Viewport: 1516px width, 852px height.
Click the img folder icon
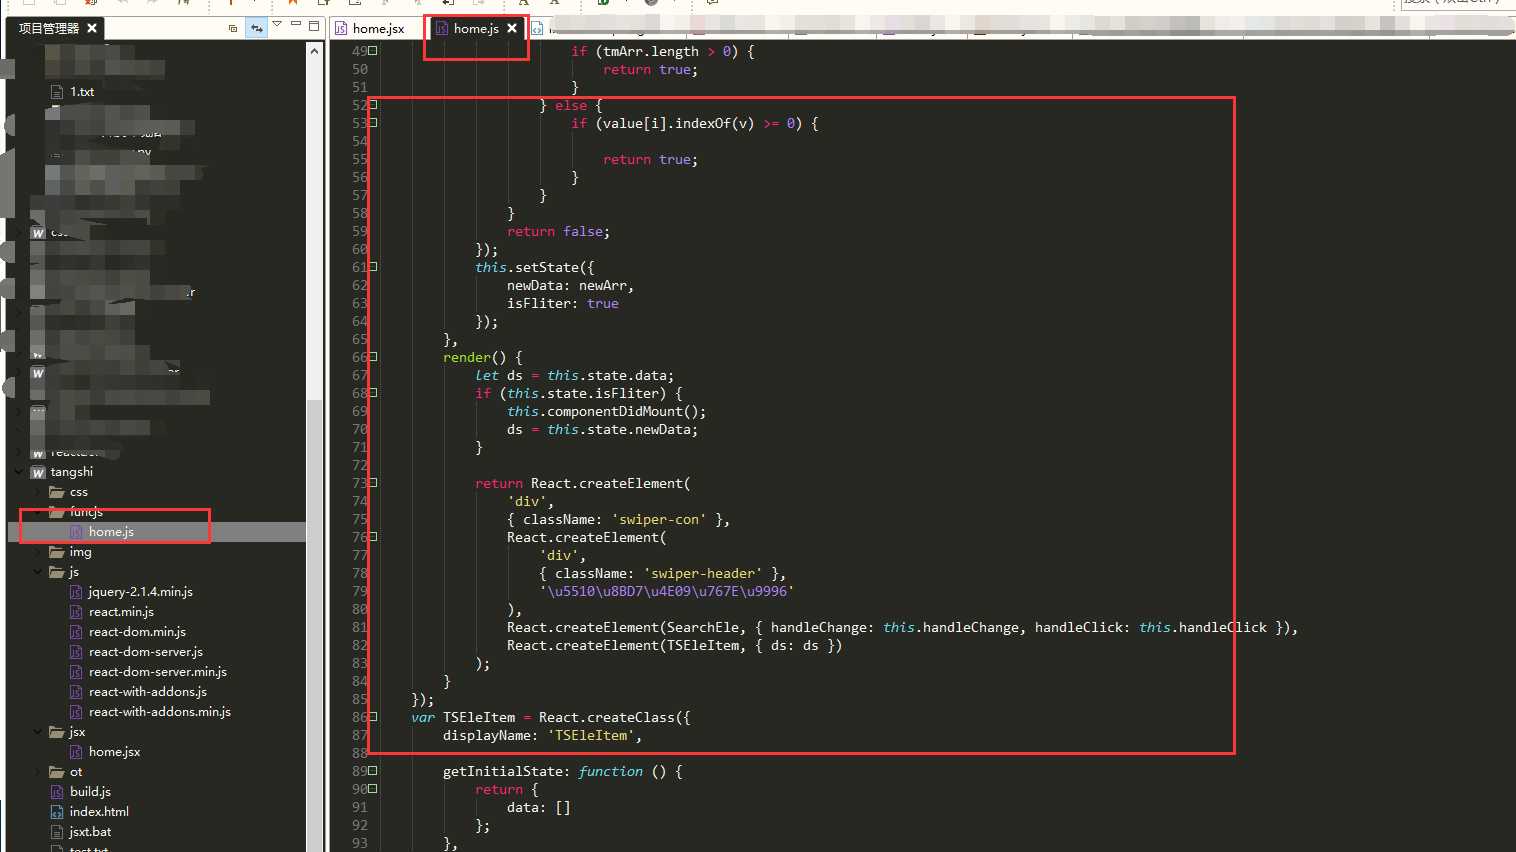pyautogui.click(x=57, y=552)
